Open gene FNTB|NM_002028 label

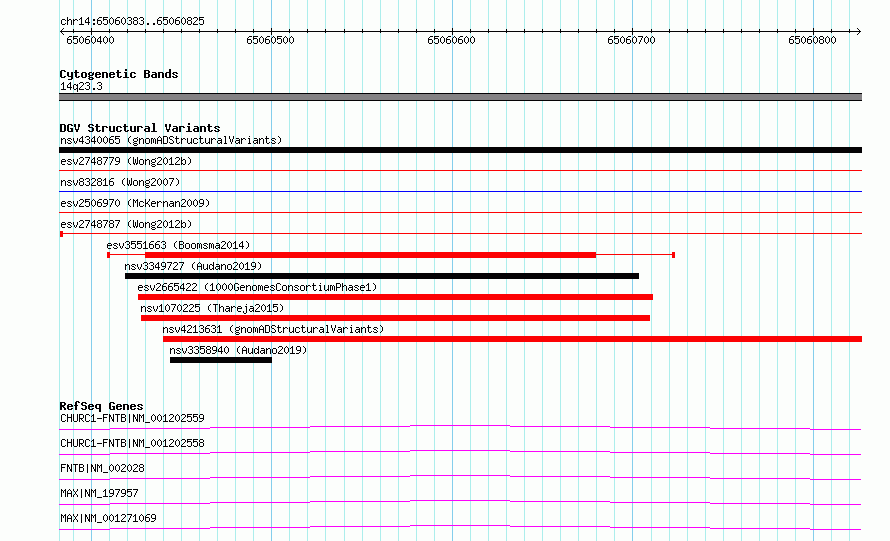click(102, 468)
